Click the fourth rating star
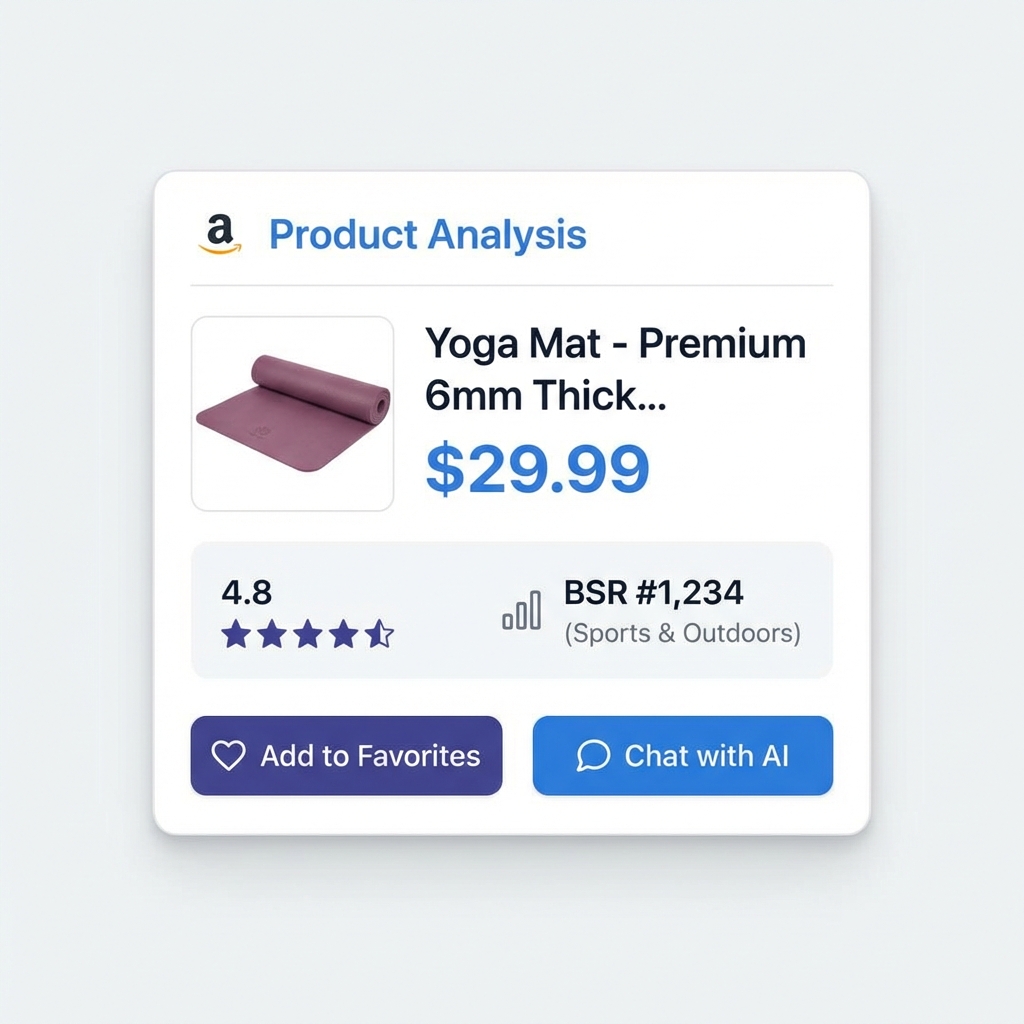Image resolution: width=1024 pixels, height=1024 pixels. [x=345, y=634]
